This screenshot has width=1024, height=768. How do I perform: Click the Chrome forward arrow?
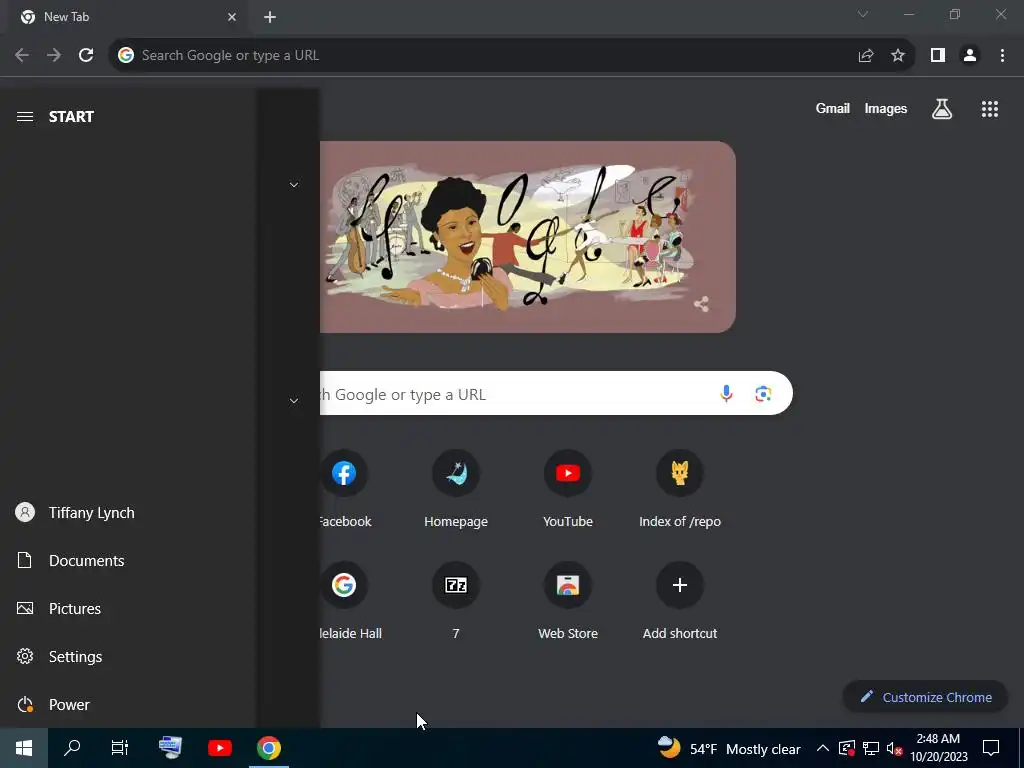(x=54, y=56)
